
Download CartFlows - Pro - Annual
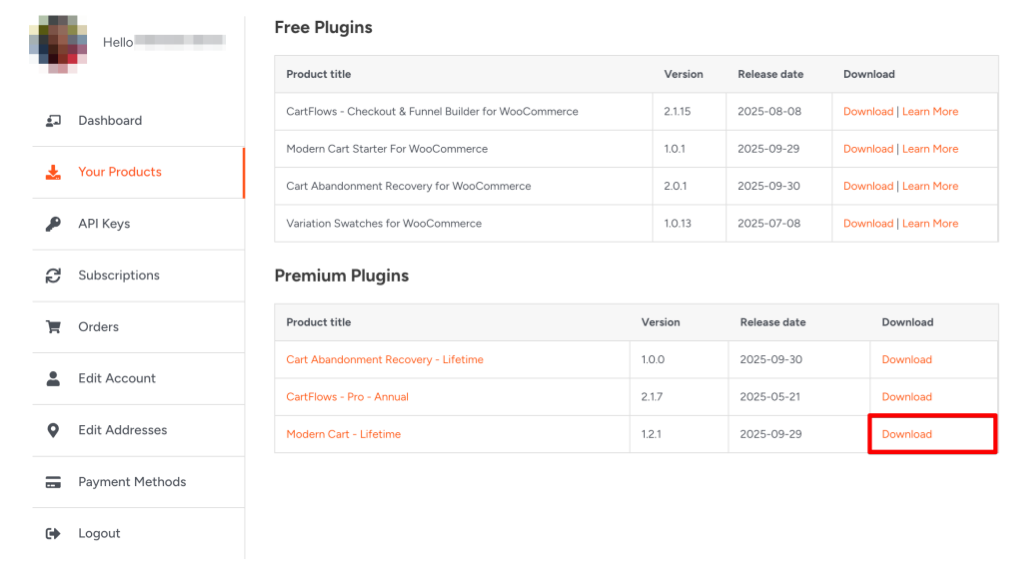(906, 397)
